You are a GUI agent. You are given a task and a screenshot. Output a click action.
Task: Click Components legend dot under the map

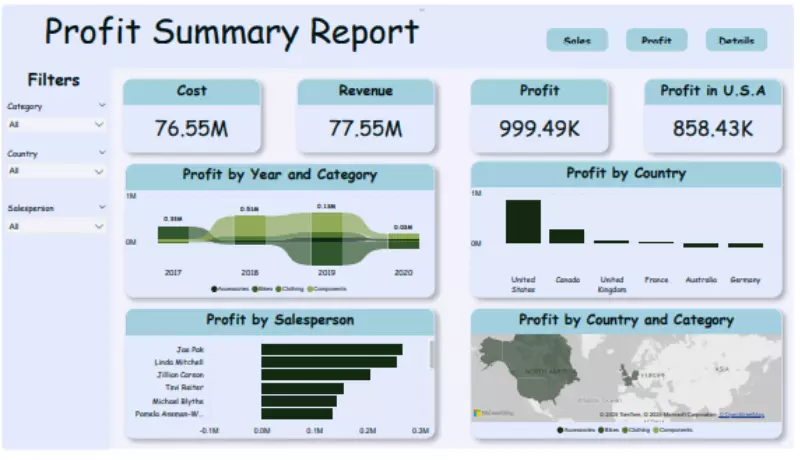[656, 430]
